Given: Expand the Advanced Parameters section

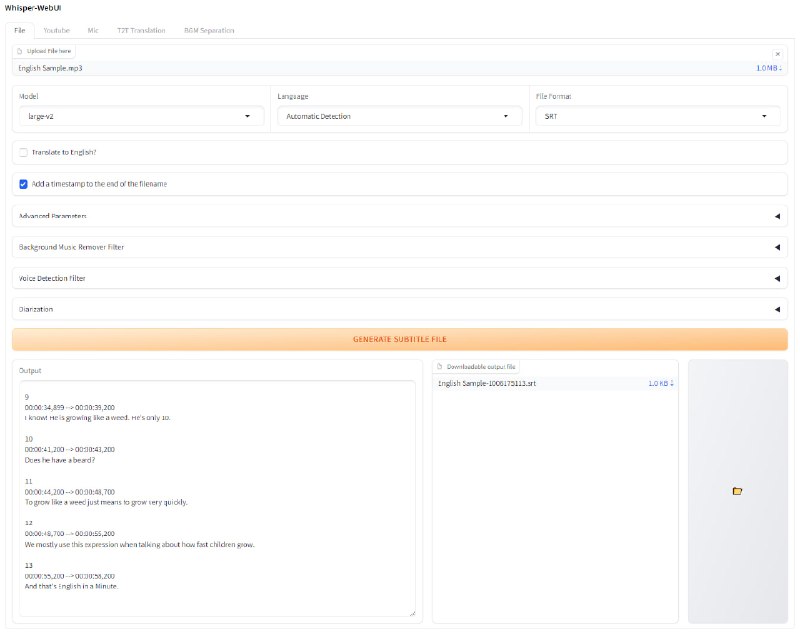Looking at the screenshot, I should [400, 216].
